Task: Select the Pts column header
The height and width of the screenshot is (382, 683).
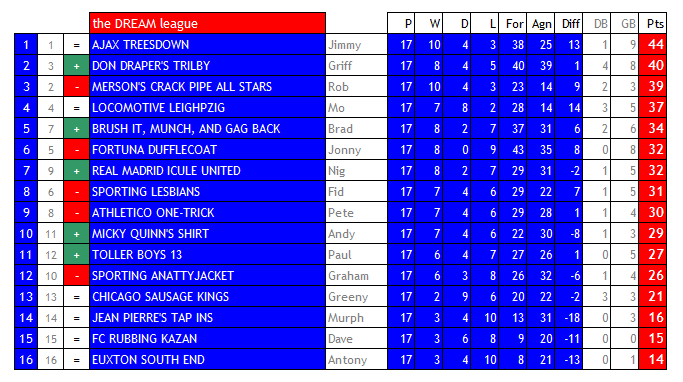Action: tap(653, 24)
